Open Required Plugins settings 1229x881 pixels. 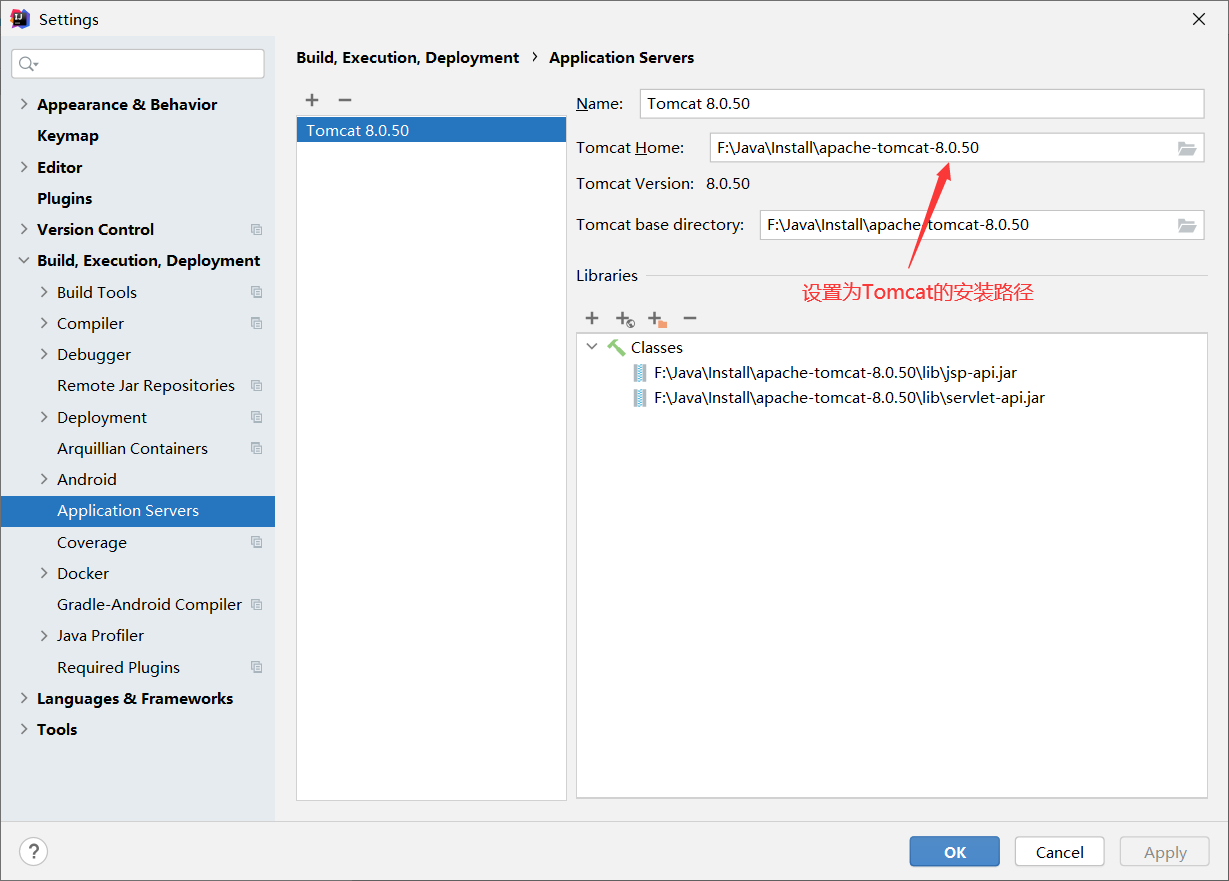(119, 667)
